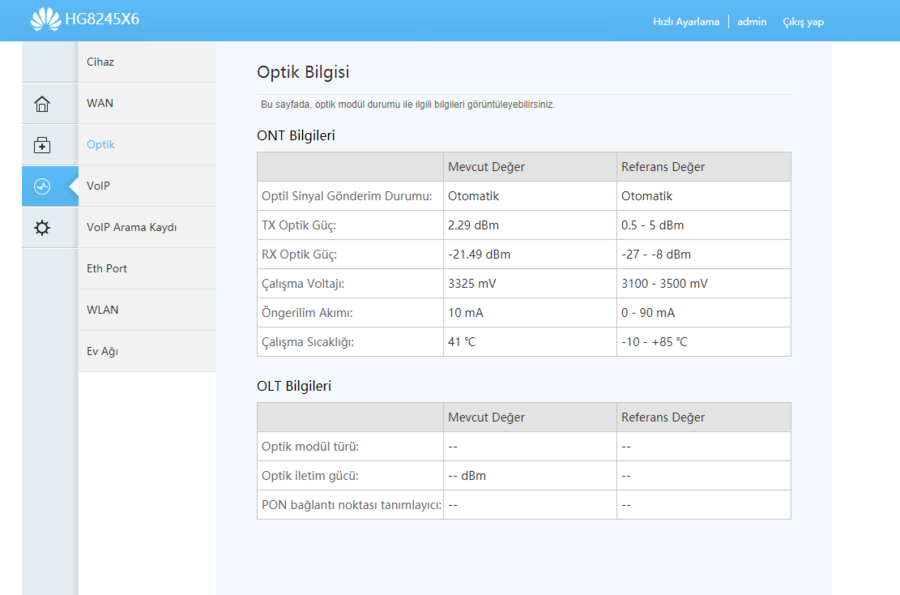Screen dimensions: 900x595
Task: Open the VoIP information page
Action: coord(98,186)
